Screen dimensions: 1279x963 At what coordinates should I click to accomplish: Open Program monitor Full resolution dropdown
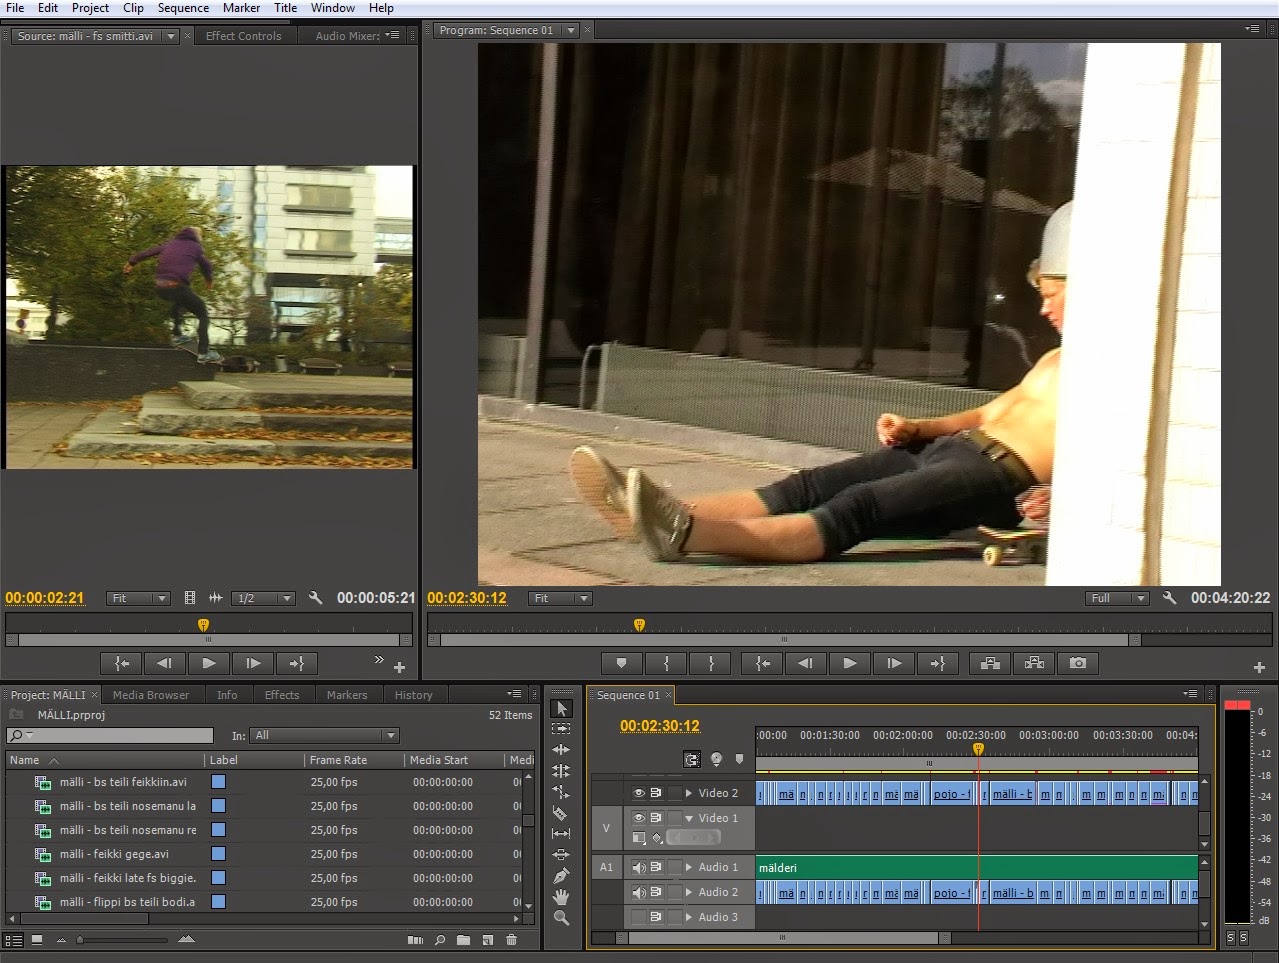tap(1117, 598)
